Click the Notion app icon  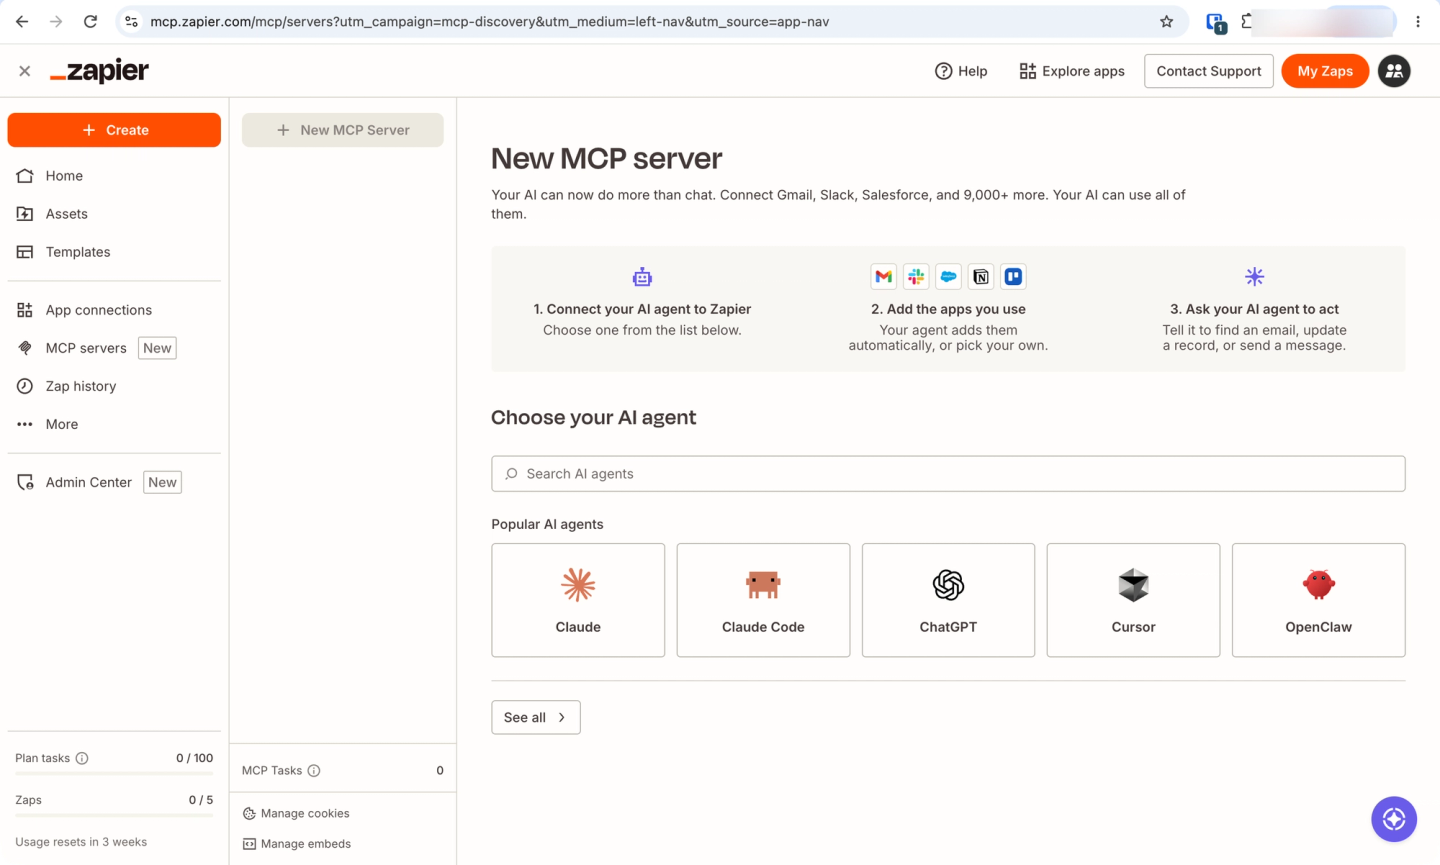981,277
